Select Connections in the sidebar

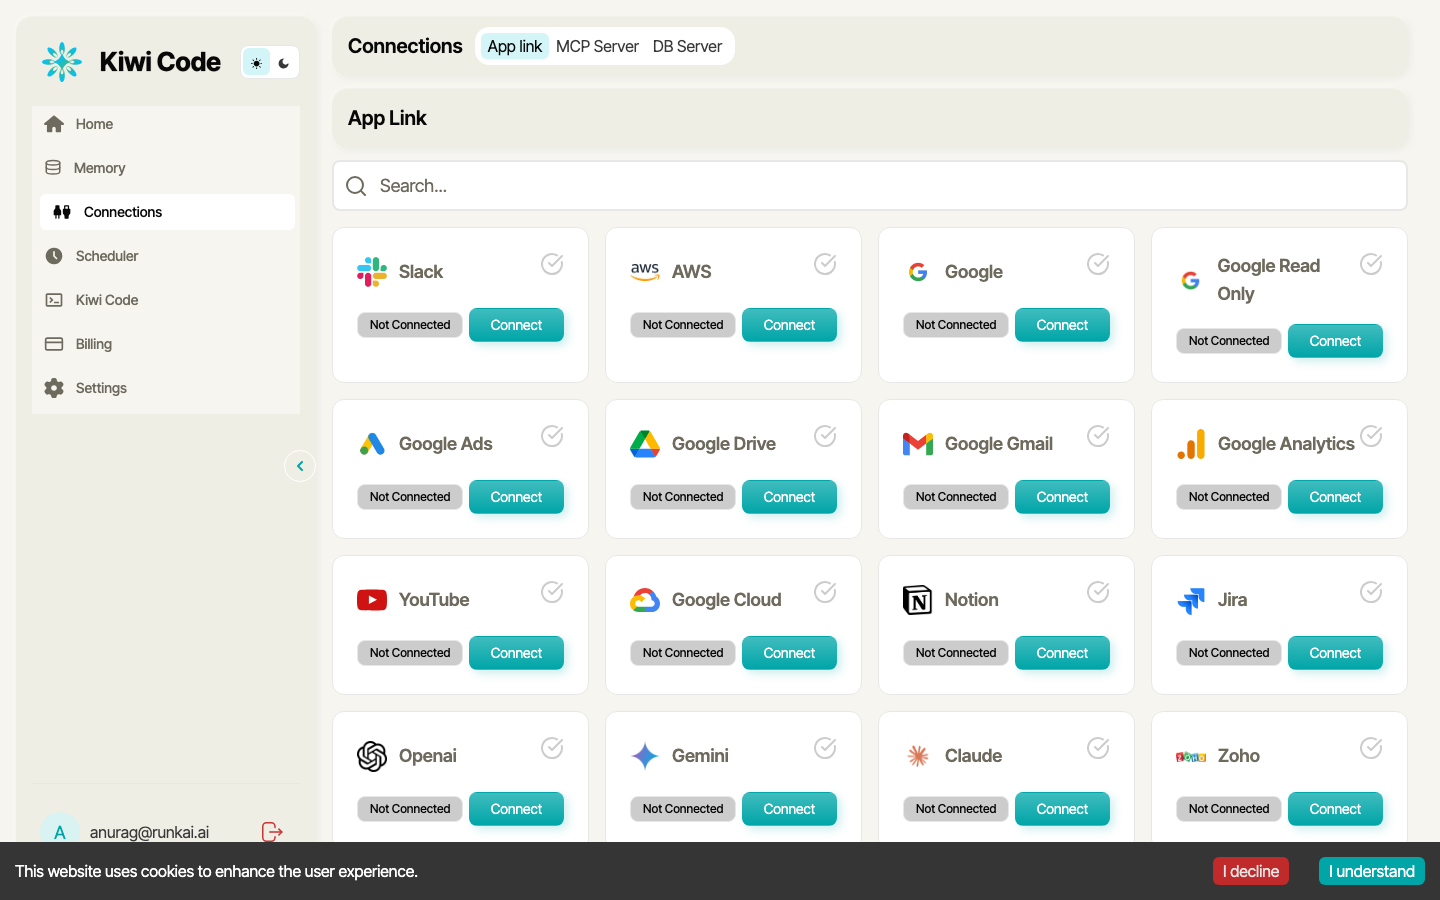(166, 212)
